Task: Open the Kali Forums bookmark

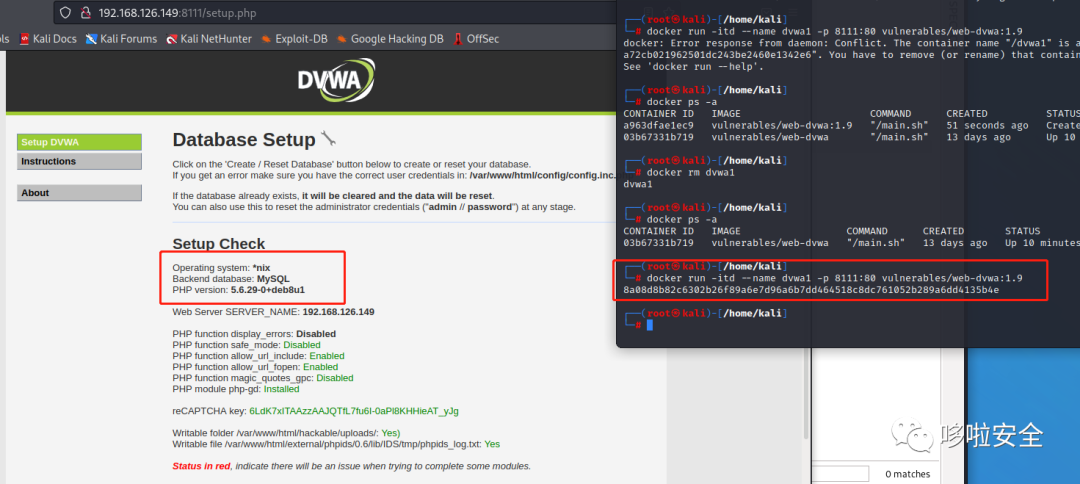Action: tap(121, 39)
